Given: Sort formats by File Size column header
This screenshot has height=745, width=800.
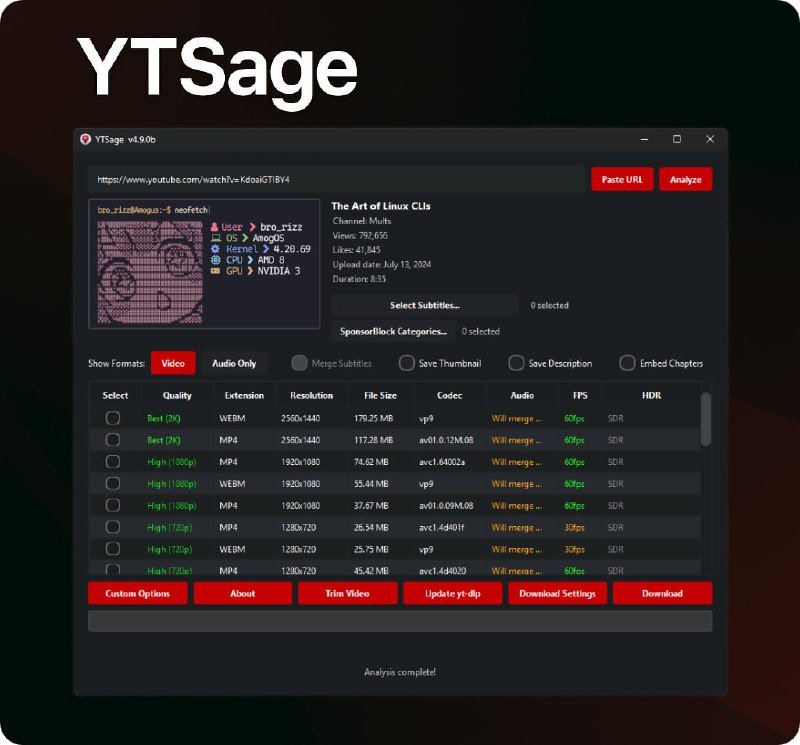Looking at the screenshot, I should click(380, 395).
